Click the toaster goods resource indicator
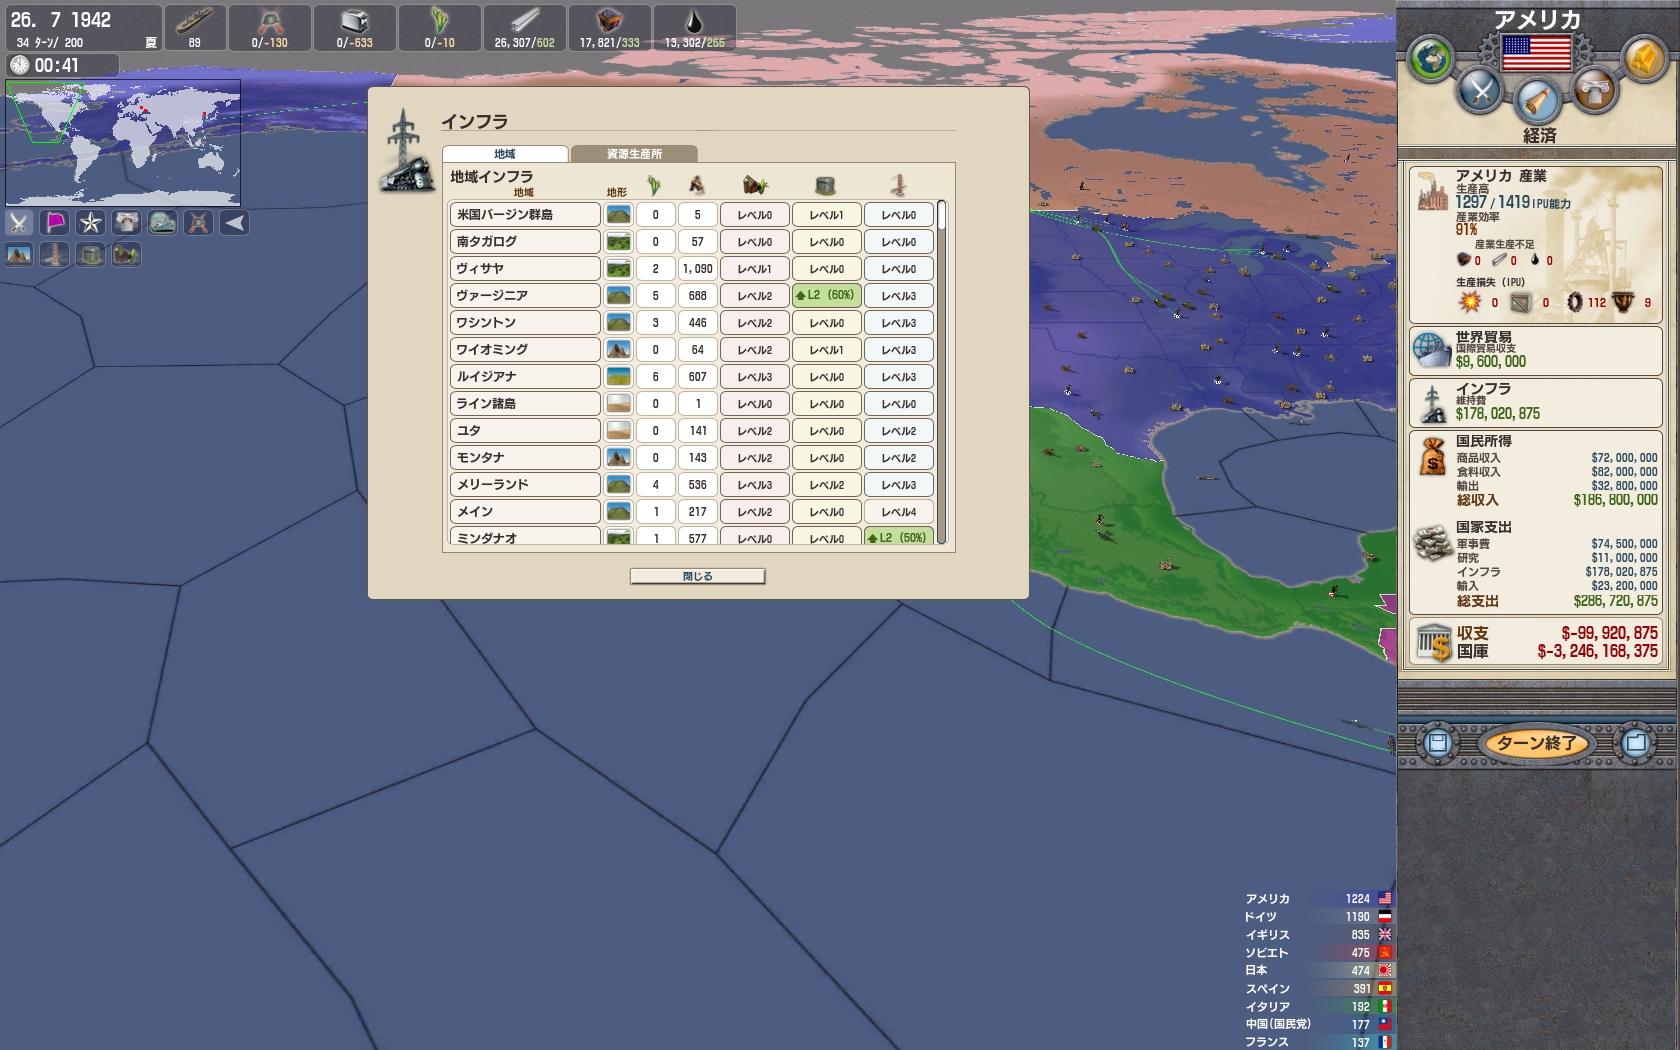The width and height of the screenshot is (1680, 1050). click(354, 28)
